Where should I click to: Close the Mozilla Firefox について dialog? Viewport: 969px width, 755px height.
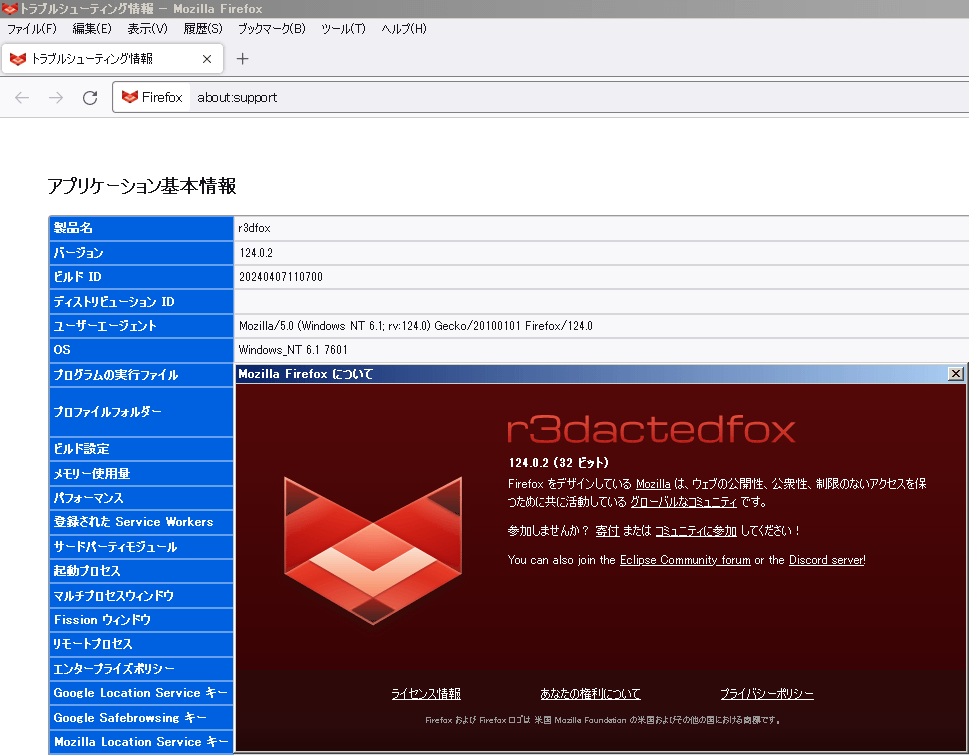[x=955, y=373]
